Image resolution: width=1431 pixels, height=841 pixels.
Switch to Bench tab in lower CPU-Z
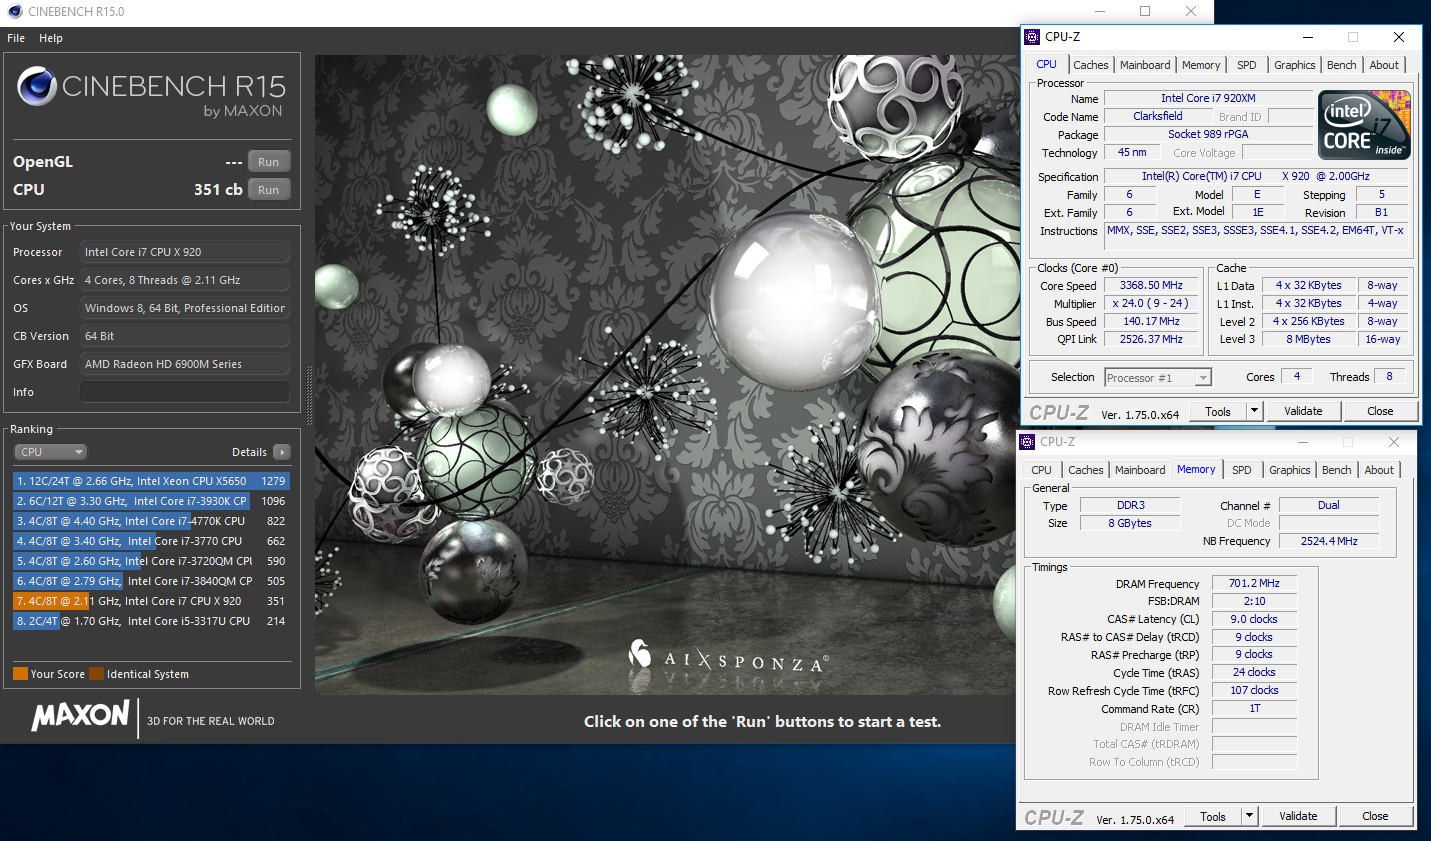1337,470
